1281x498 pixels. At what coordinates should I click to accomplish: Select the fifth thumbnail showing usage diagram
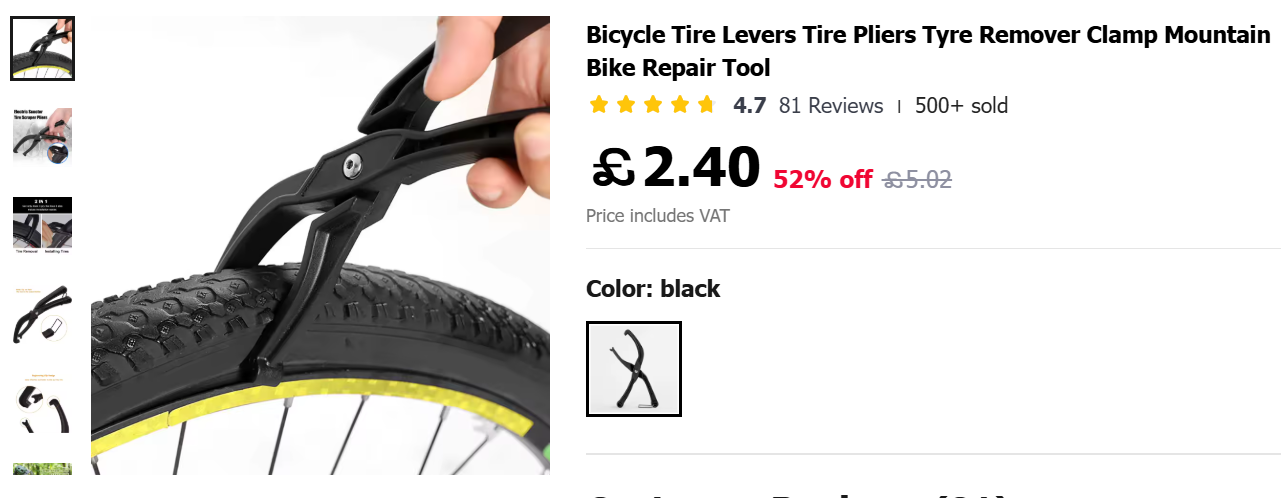point(42,403)
